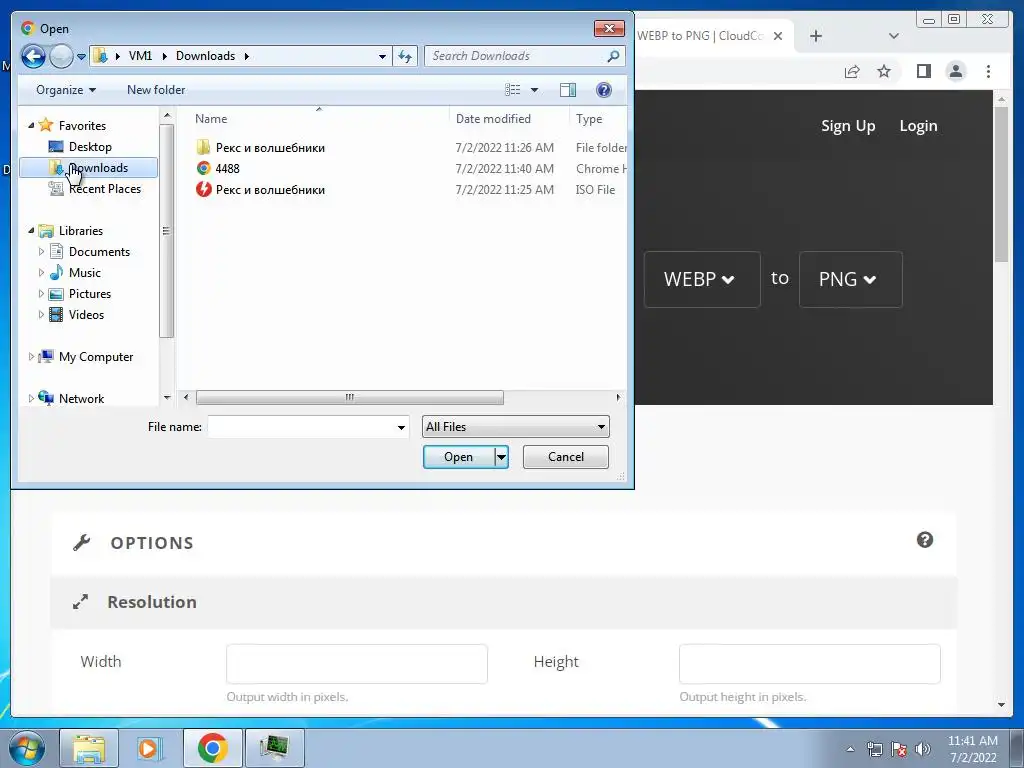Screen dimensions: 1024x768
Task: Select the Videos library
Action: point(86,315)
